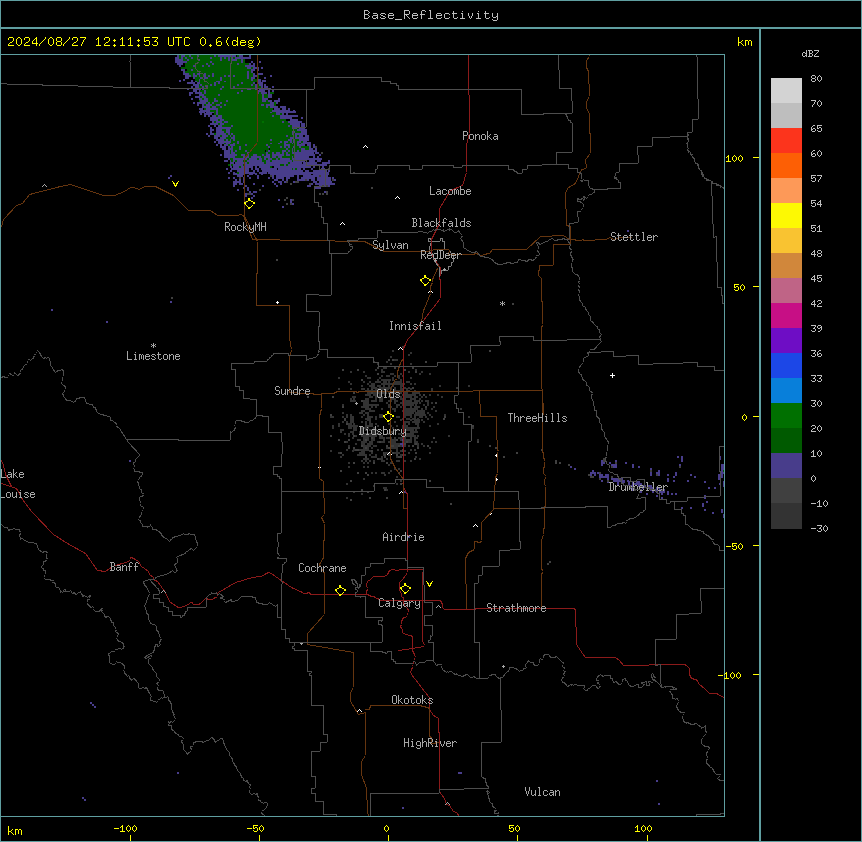Click the Lacombe city label

pos(450,191)
